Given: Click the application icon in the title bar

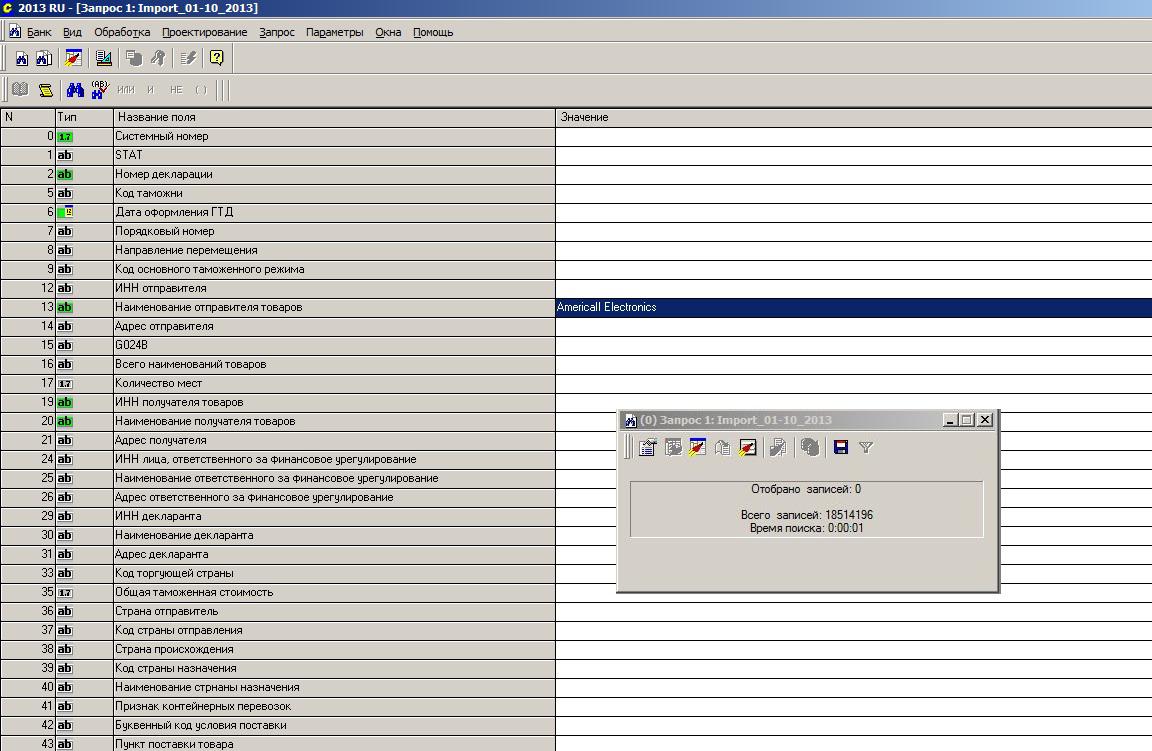Looking at the screenshot, I should click(7, 8).
